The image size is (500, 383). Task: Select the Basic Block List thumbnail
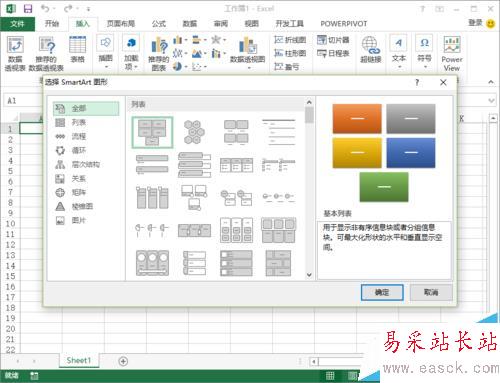pyautogui.click(x=152, y=132)
